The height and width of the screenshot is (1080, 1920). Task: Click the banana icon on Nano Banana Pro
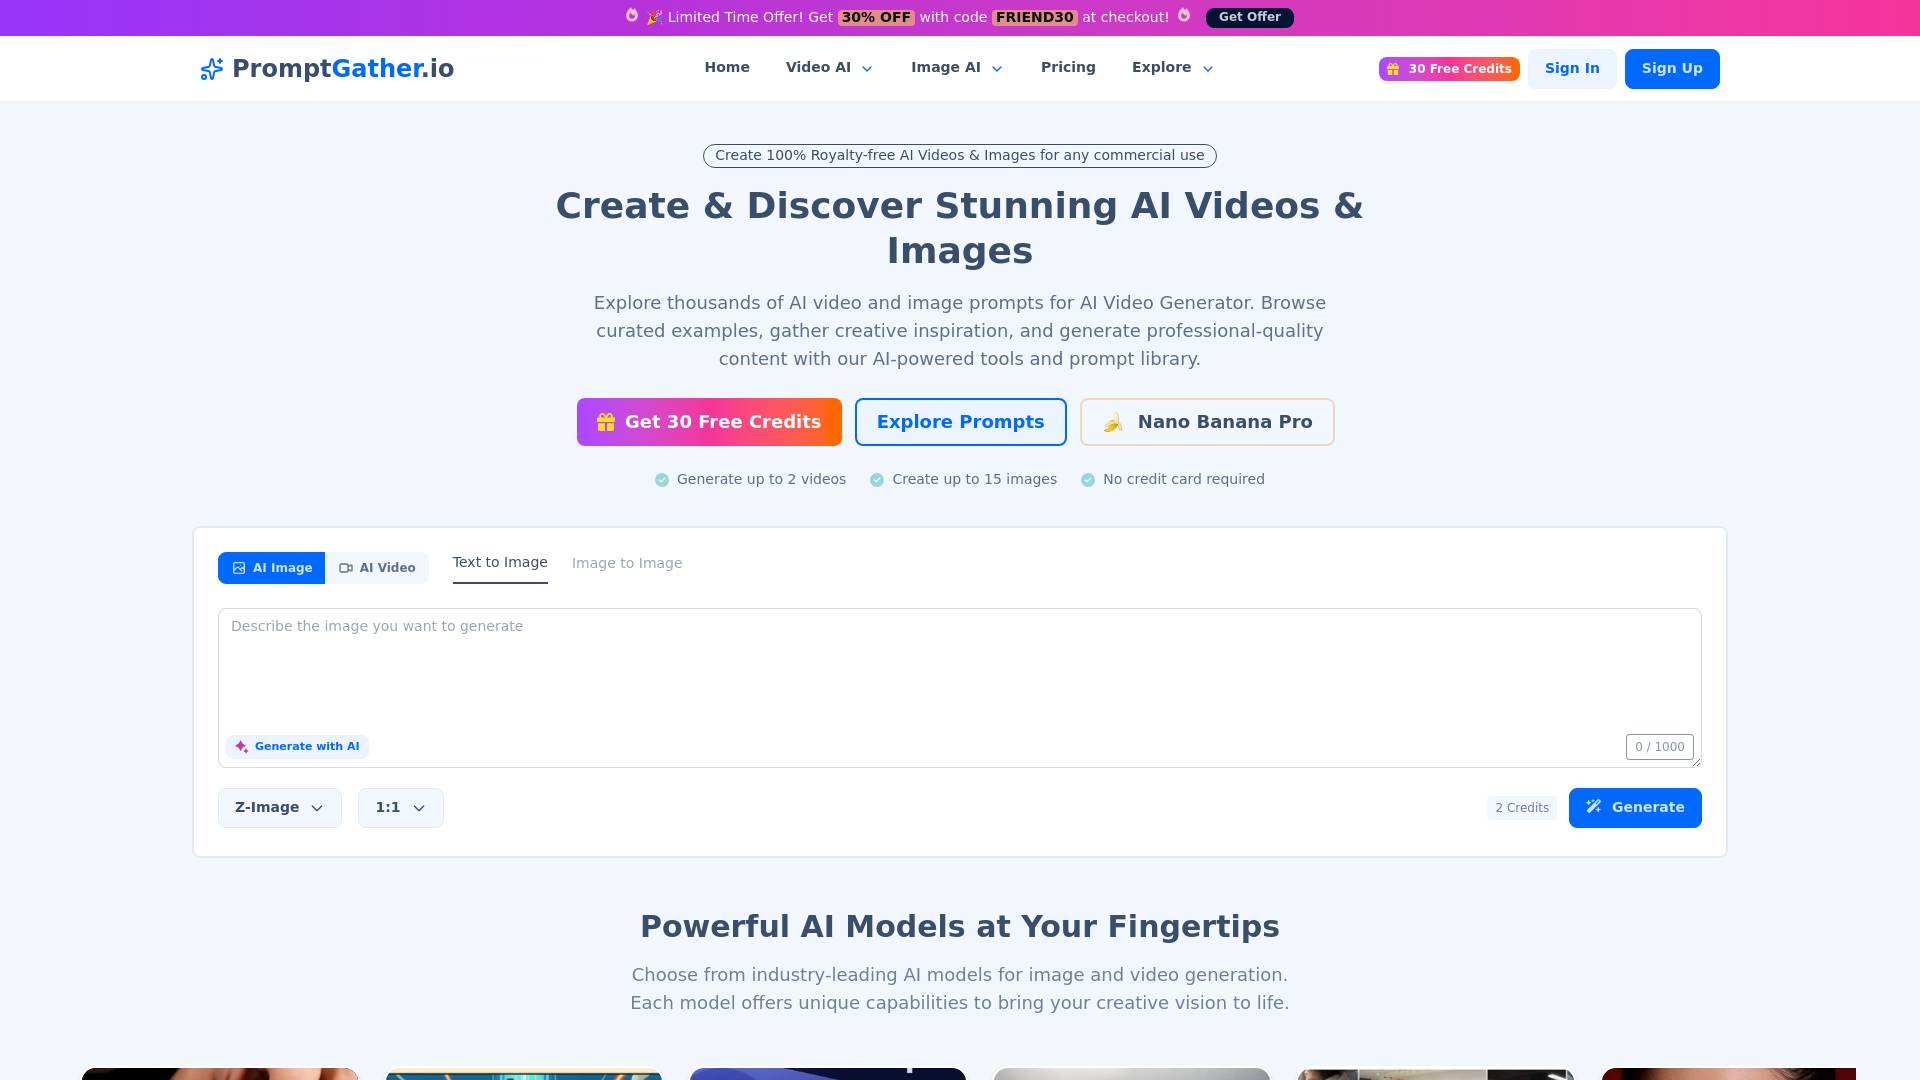click(x=1113, y=423)
